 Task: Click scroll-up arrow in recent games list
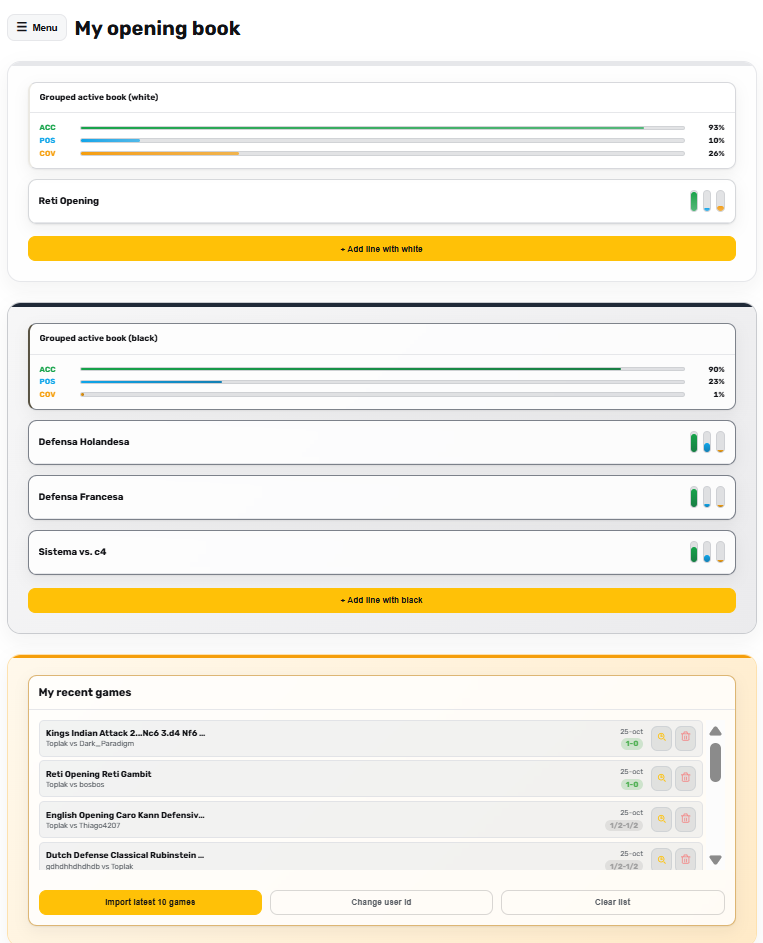click(x=715, y=731)
